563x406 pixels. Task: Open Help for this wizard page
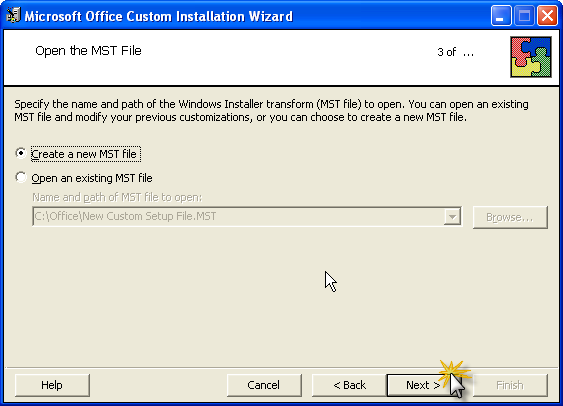(52, 385)
